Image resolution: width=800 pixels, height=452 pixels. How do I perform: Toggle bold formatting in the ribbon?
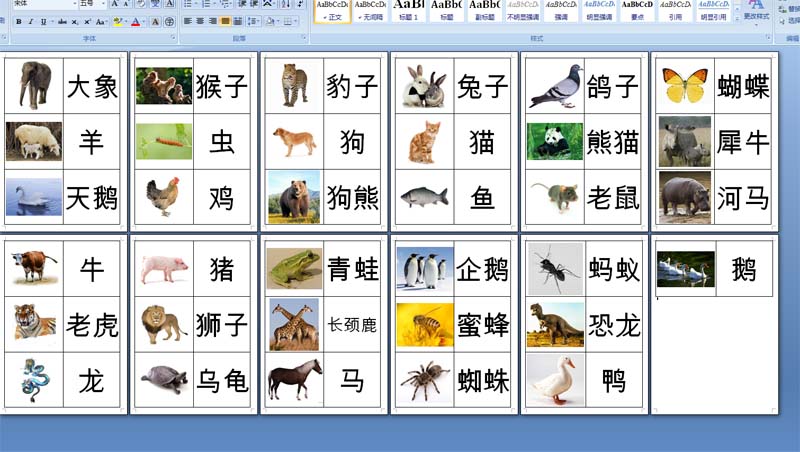(18, 21)
